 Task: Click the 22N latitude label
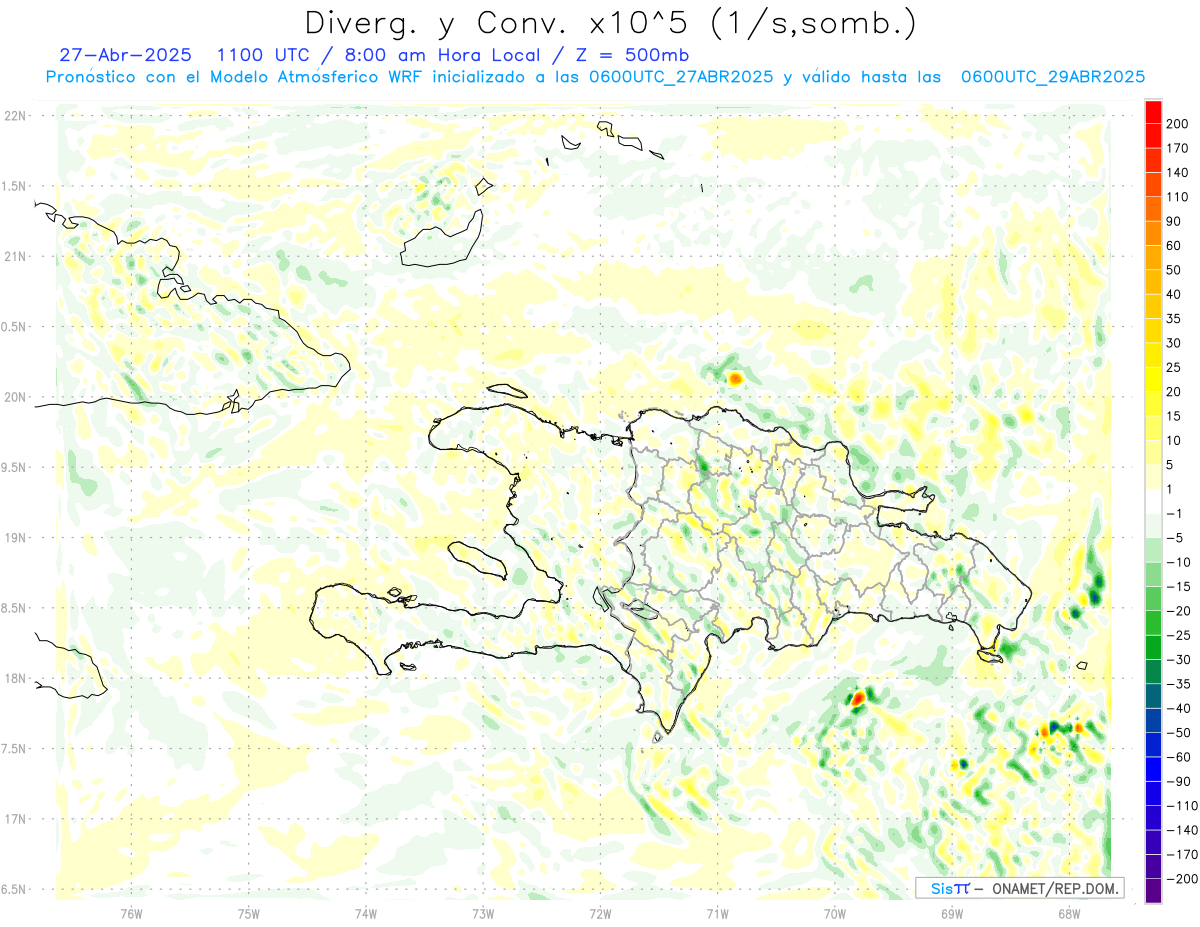tap(14, 116)
